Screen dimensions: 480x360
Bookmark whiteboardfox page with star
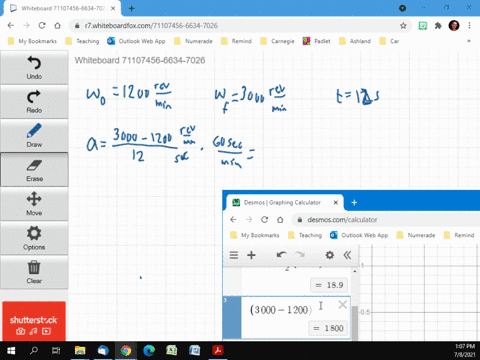[403, 26]
